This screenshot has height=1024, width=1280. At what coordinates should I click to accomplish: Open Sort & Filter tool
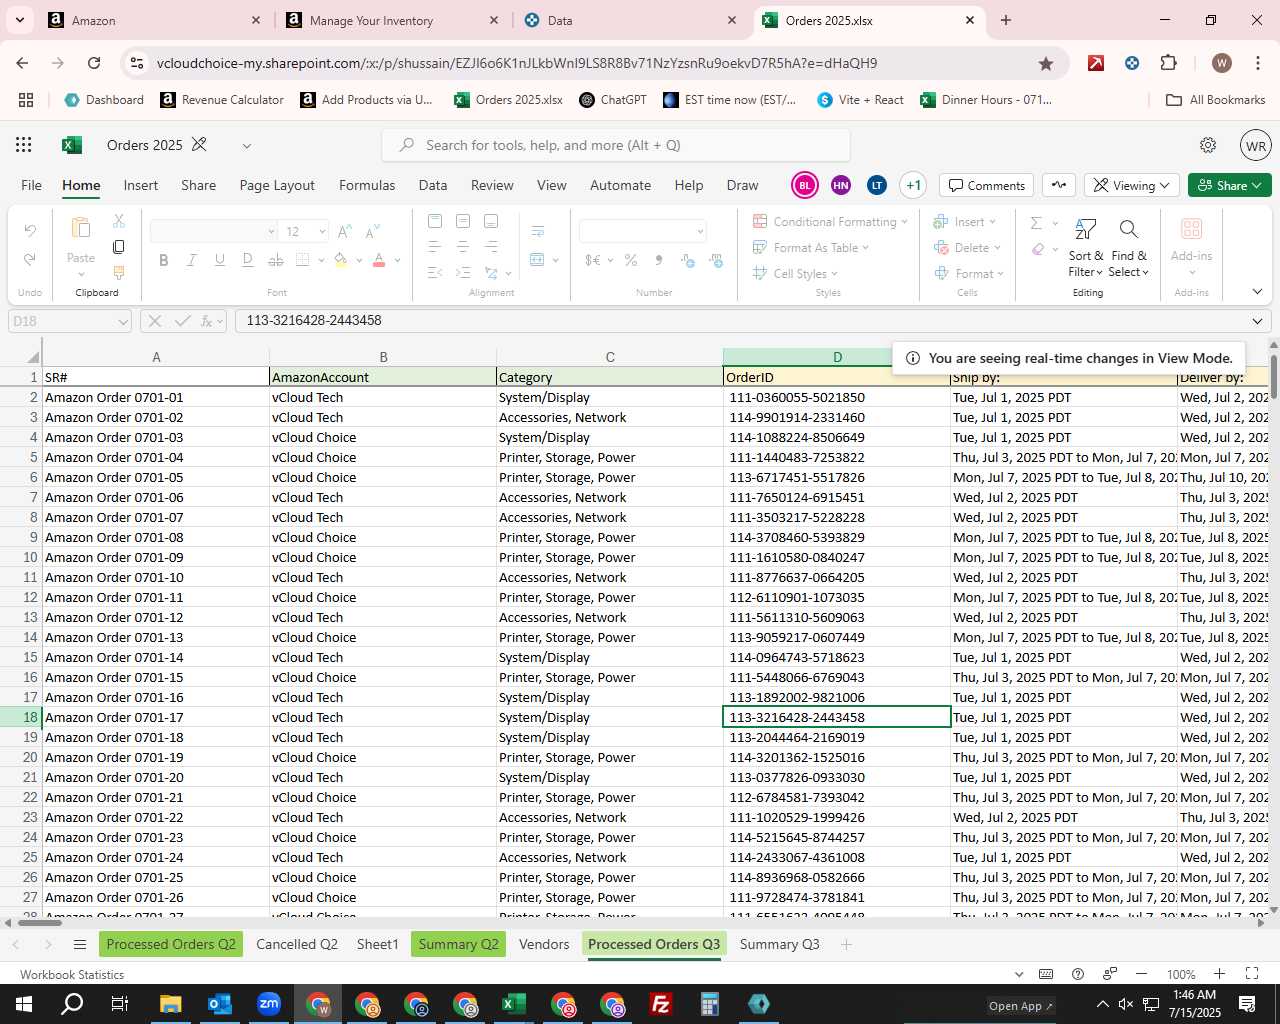pyautogui.click(x=1085, y=248)
